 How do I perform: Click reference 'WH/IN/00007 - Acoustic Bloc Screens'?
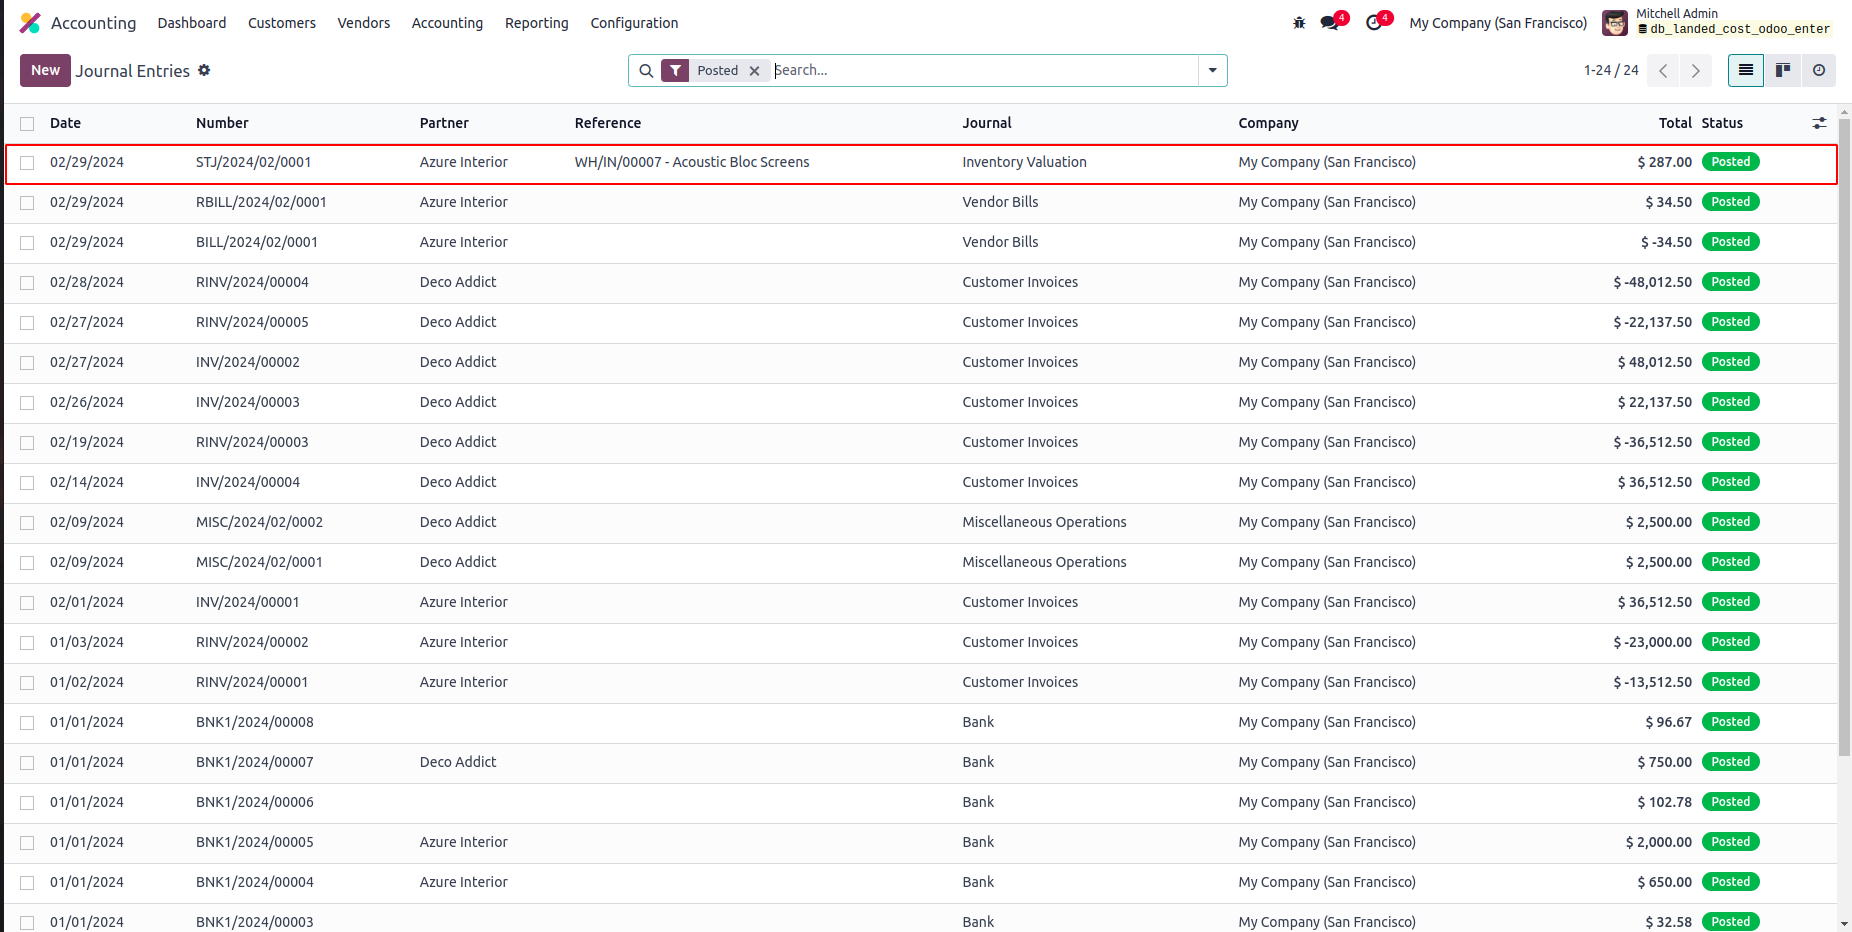pyautogui.click(x=692, y=162)
